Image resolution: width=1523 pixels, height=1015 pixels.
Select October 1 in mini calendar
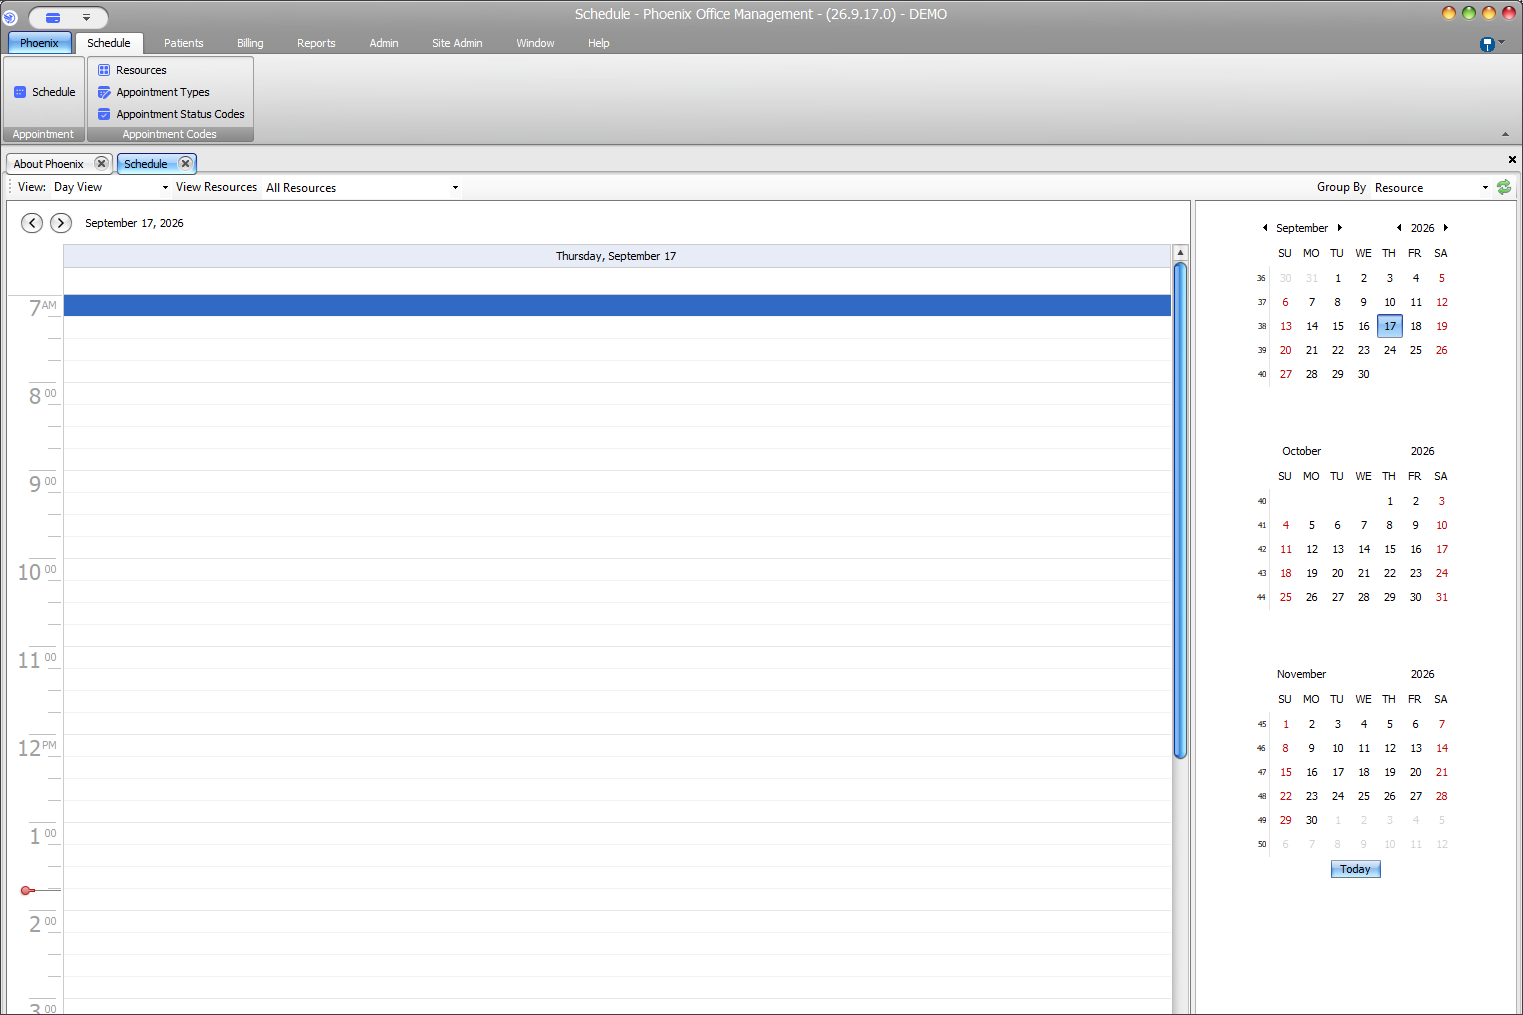click(x=1390, y=501)
